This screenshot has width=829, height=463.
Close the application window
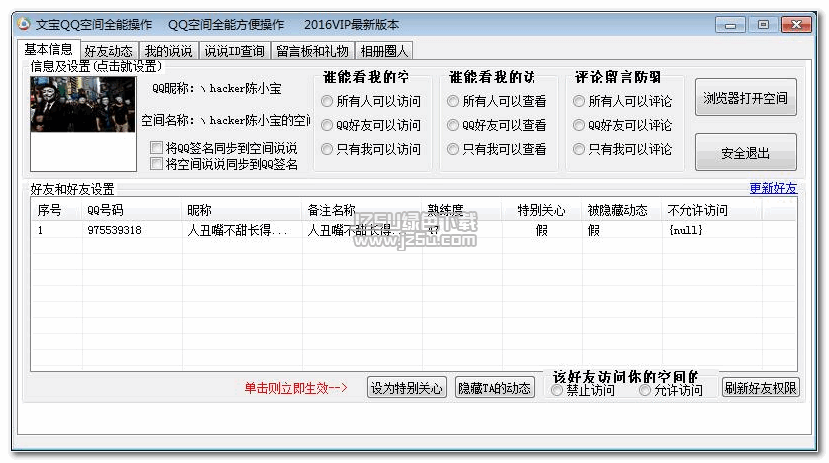(796, 25)
